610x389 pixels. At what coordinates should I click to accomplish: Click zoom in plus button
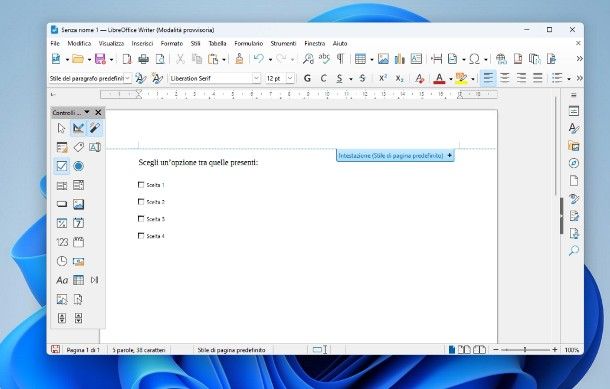555,350
